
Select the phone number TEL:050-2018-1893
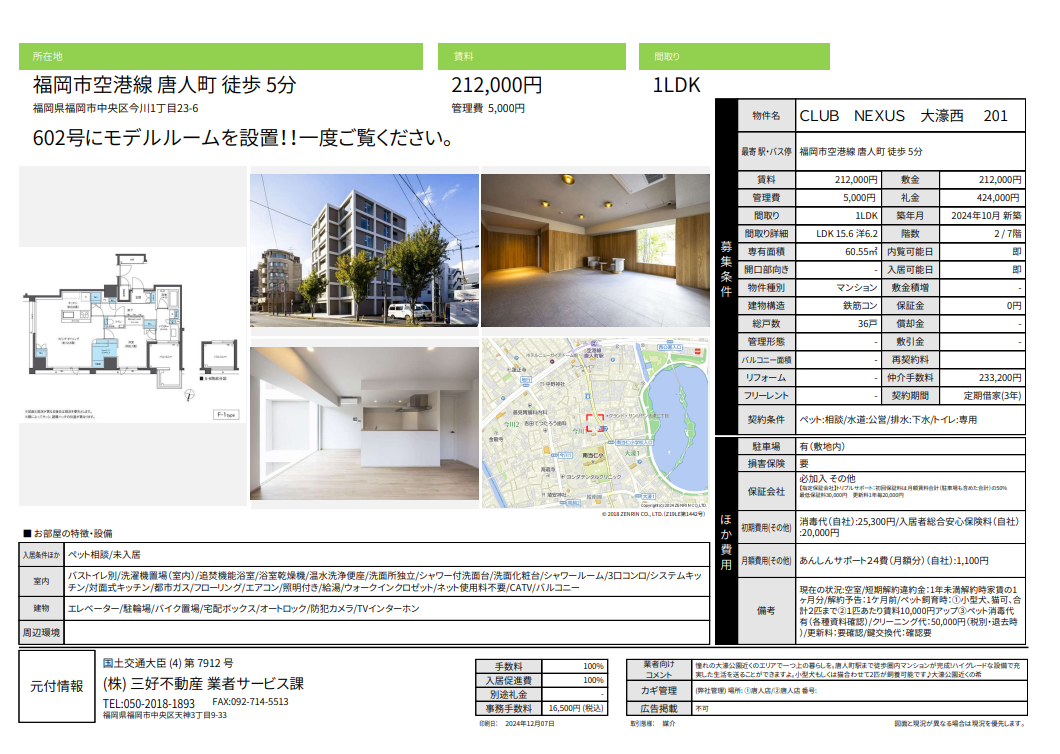[149, 704]
